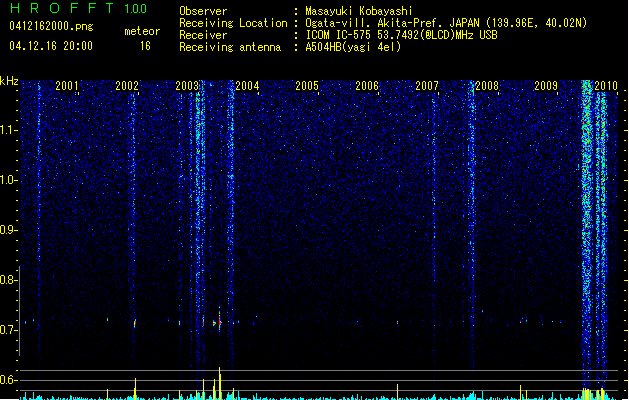Click the 1.1 kHz axis label
The image size is (629, 400).
click(x=9, y=130)
